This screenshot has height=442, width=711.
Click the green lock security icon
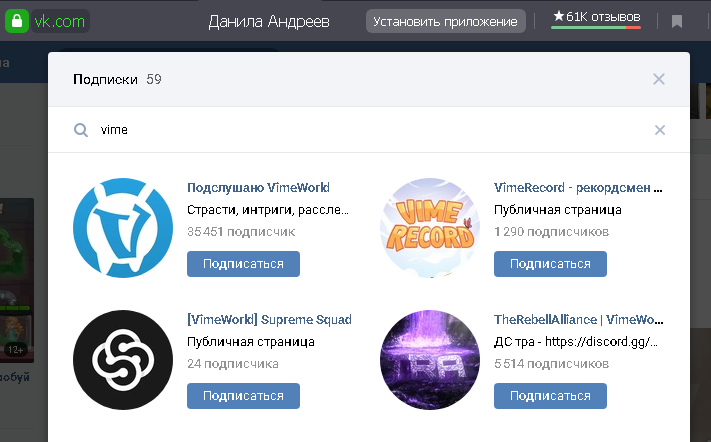pos(17,21)
